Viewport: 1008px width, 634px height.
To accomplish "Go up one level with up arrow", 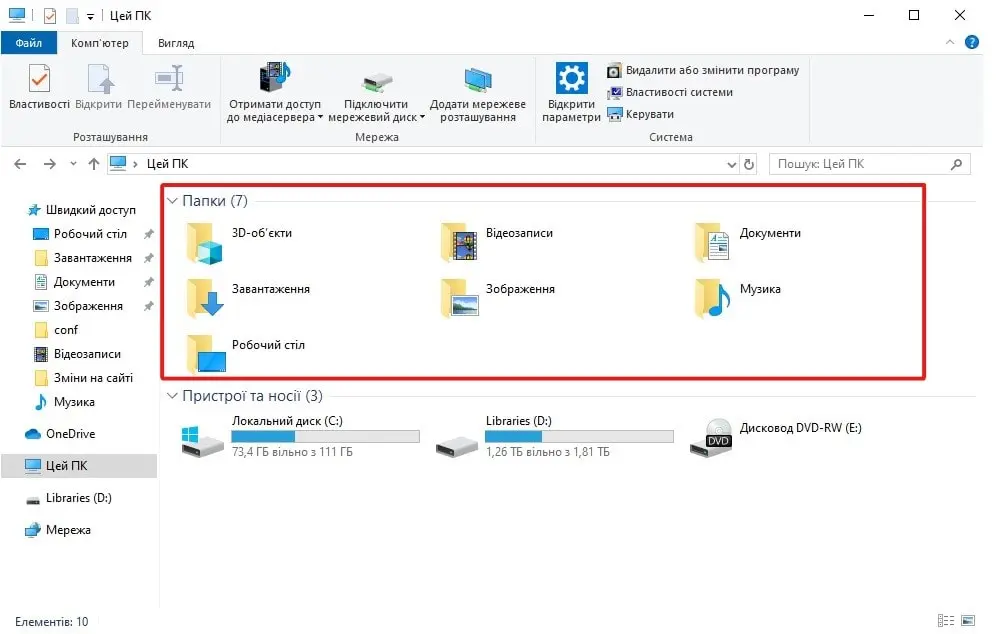I will coord(94,164).
